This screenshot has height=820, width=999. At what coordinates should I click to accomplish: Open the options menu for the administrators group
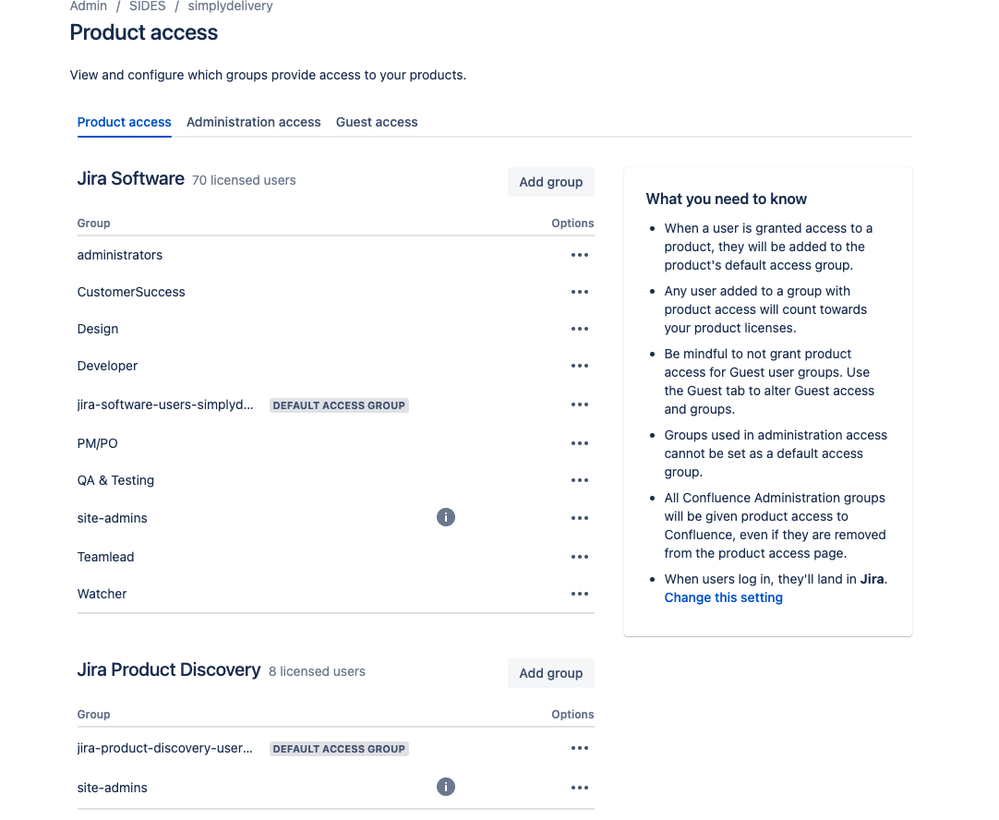579,255
